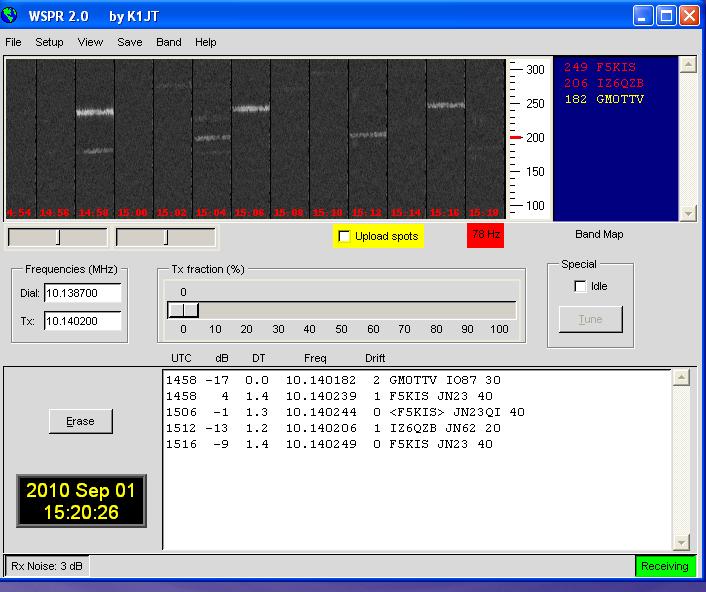Open the View menu
706x592 pixels.
pos(90,42)
